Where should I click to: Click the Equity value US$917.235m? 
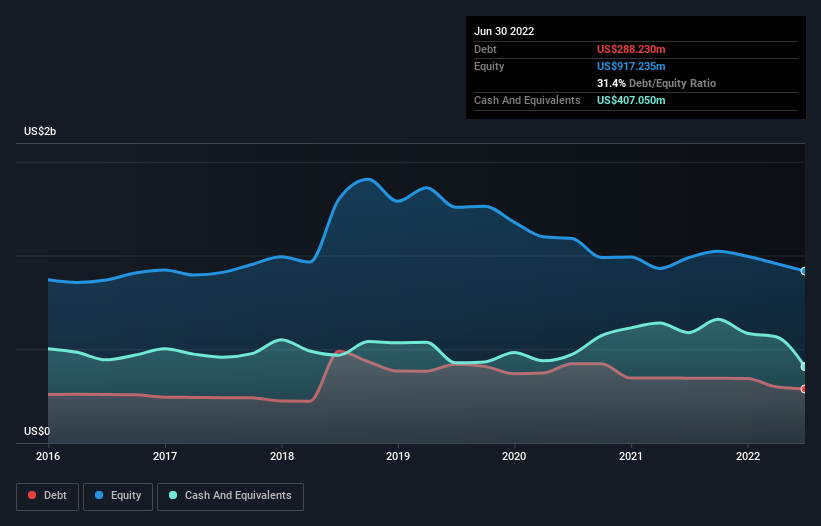coord(631,66)
